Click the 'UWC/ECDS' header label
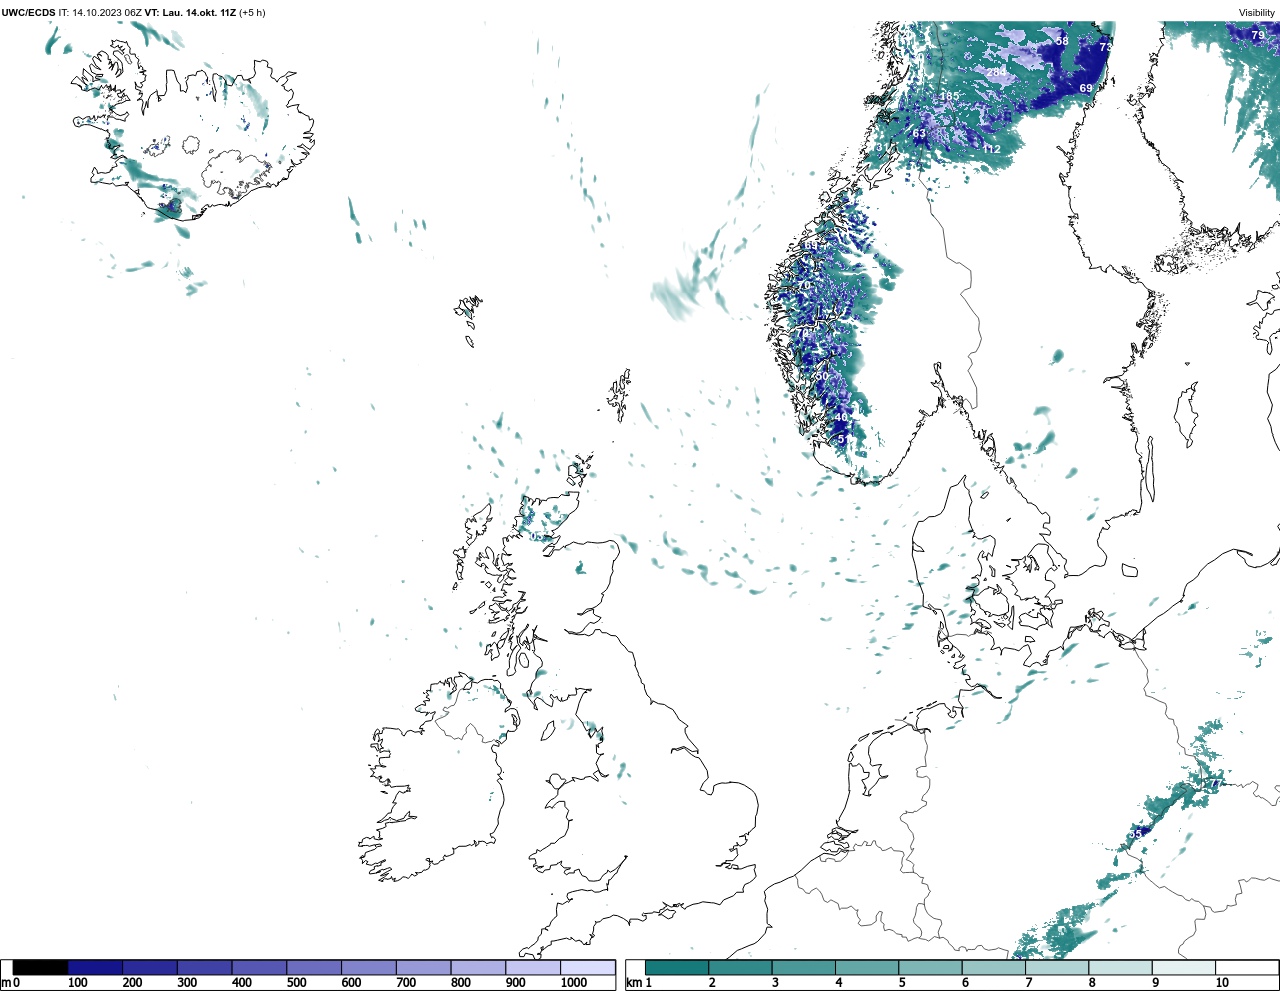This screenshot has height=991, width=1280. pos(28,12)
